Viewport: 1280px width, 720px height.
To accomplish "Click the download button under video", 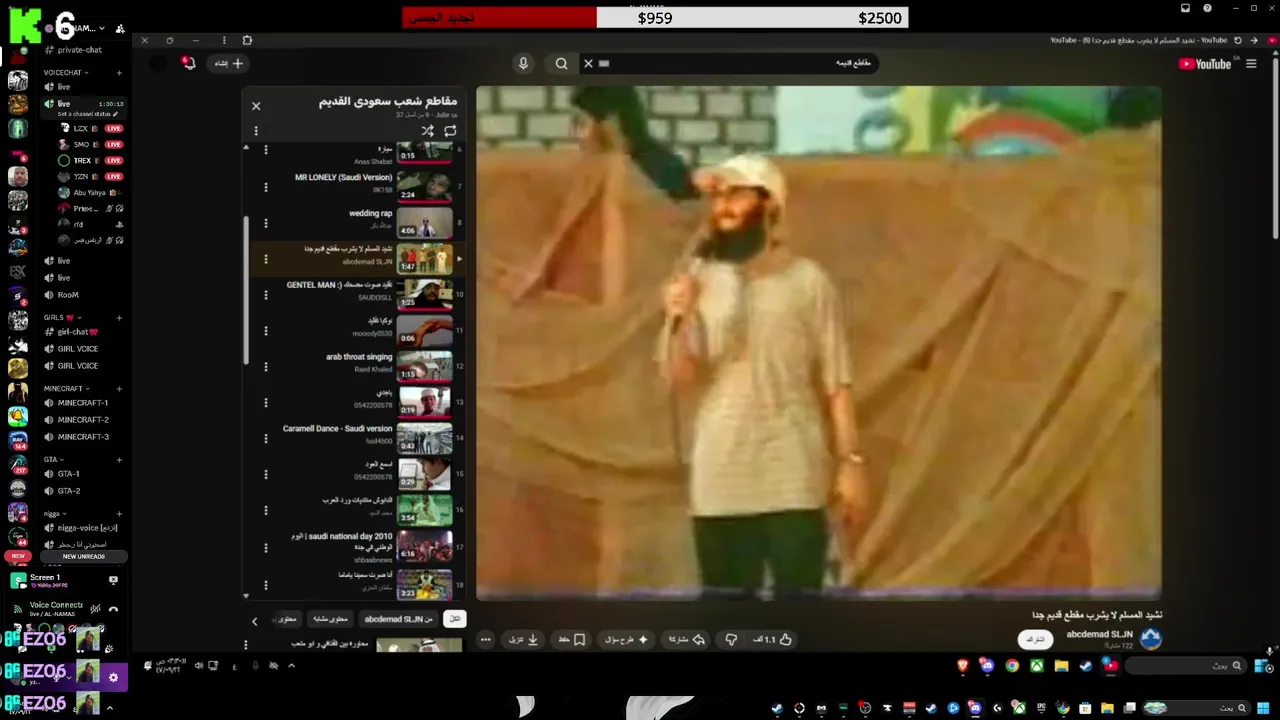I will tap(524, 639).
